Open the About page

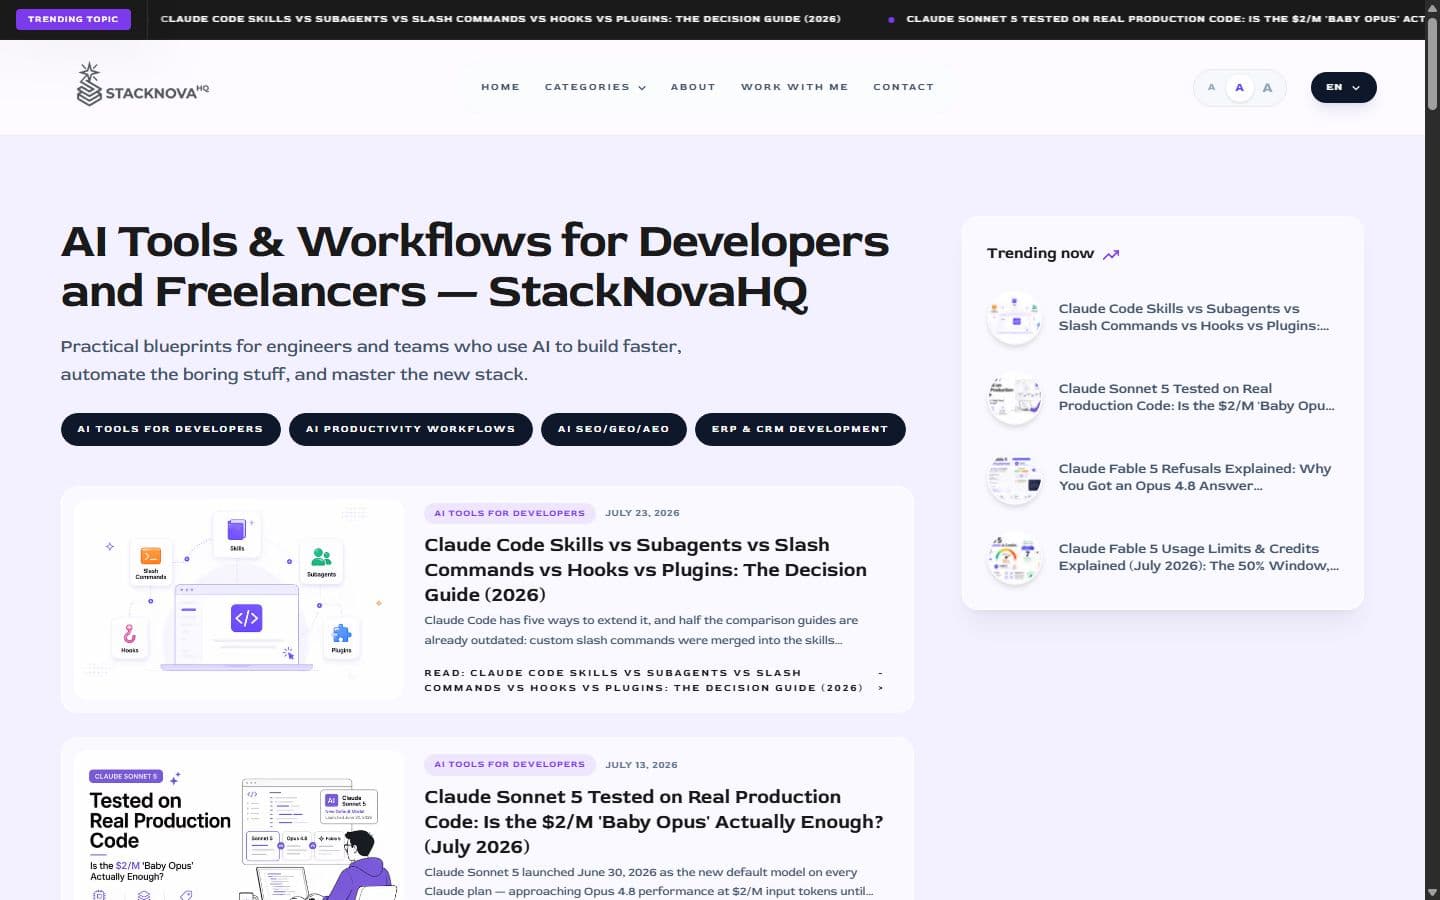[x=693, y=87]
